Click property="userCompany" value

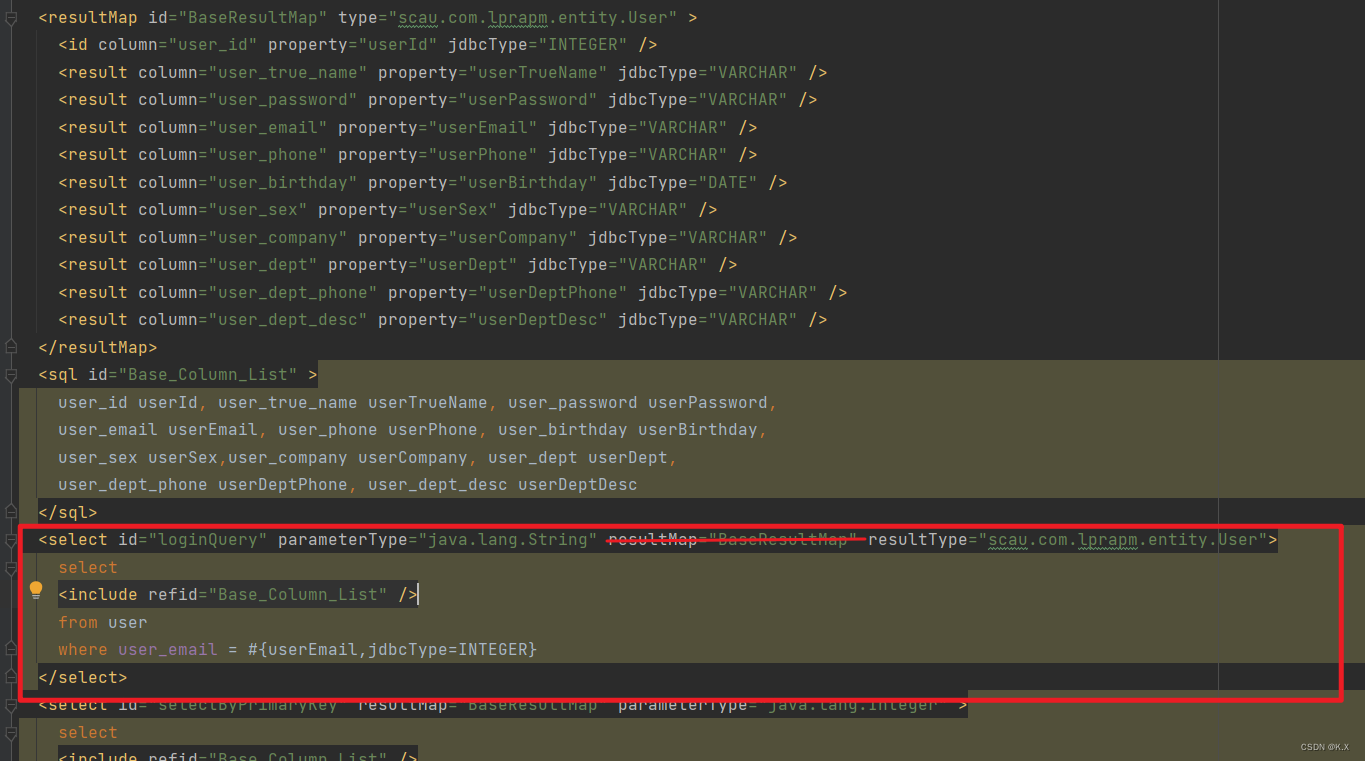468,237
